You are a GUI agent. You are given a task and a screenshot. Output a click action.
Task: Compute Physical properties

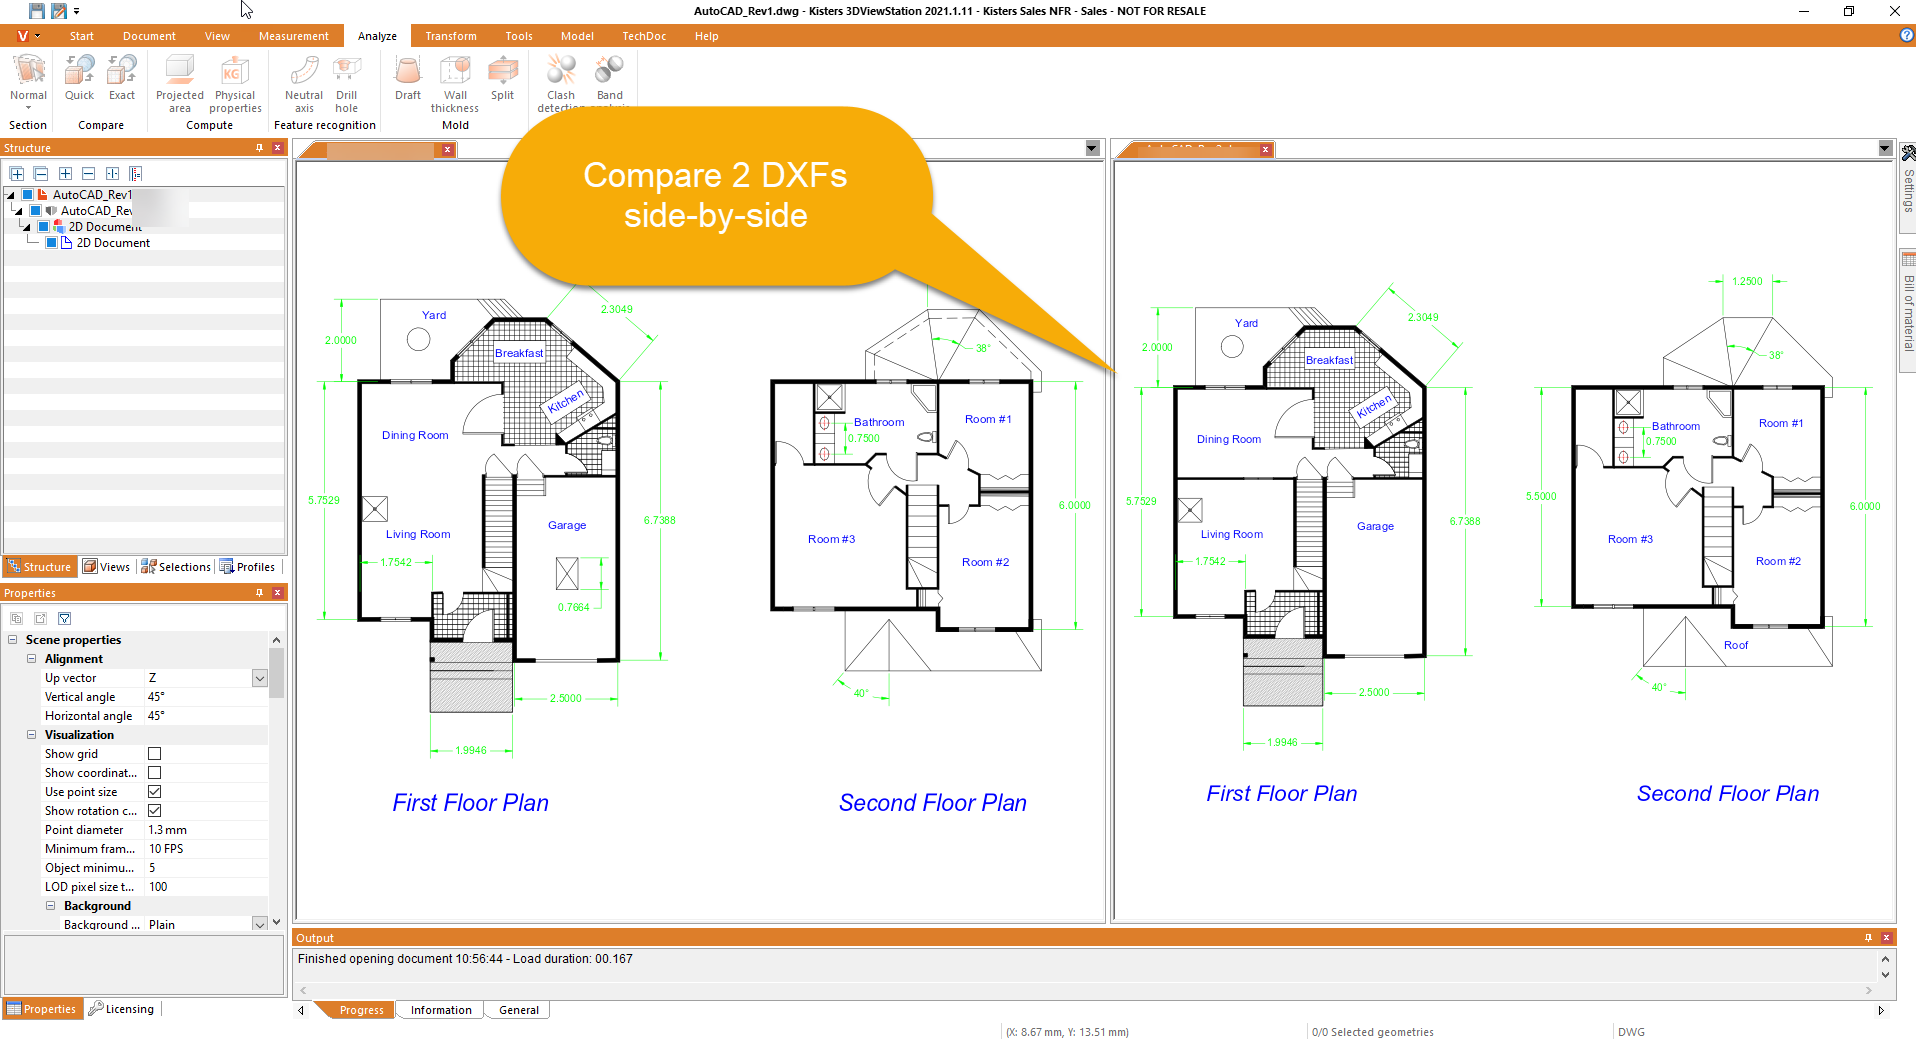point(235,84)
